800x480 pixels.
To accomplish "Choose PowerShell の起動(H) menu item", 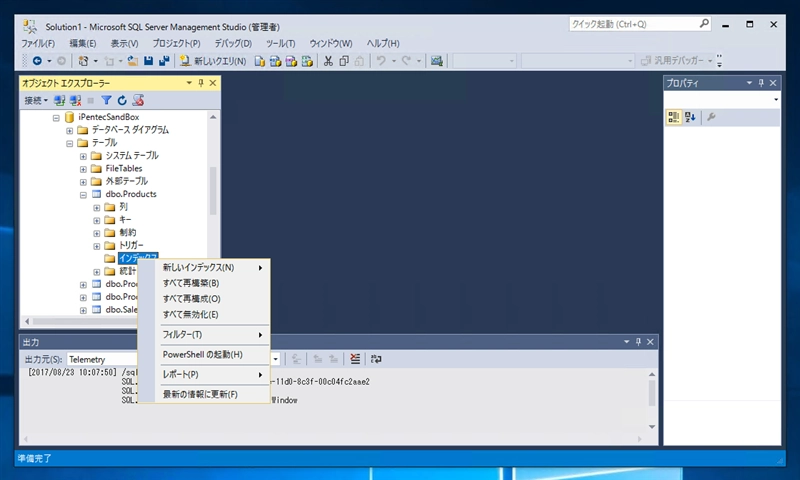I will (212, 355).
